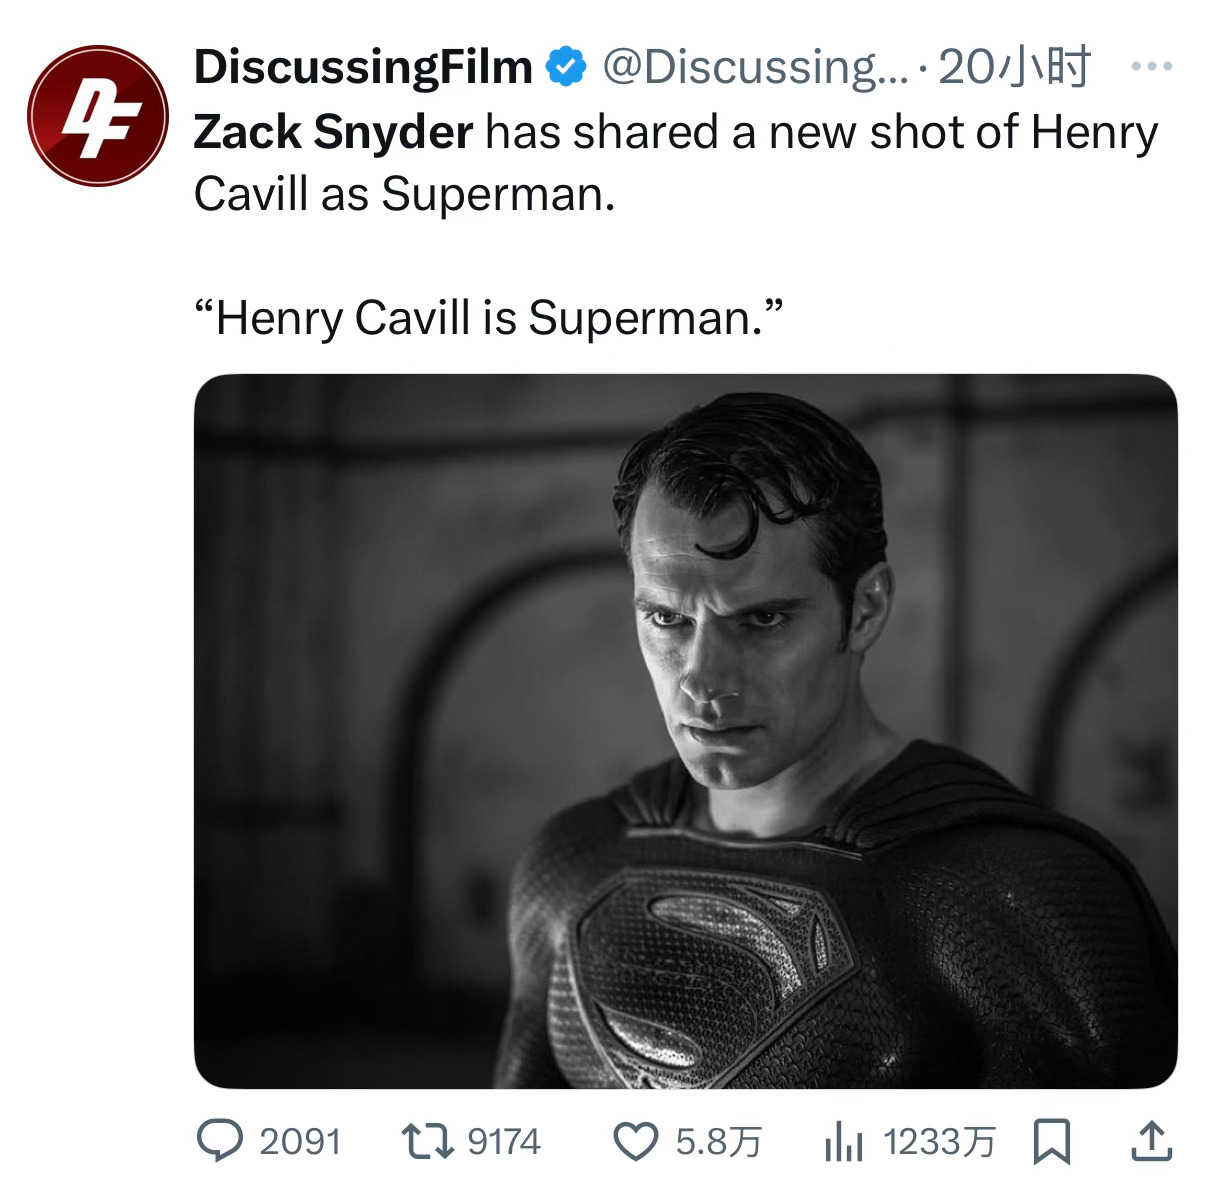This screenshot has width=1206, height=1182.
Task: Open the DiscussingFilm profile avatar
Action: point(96,117)
